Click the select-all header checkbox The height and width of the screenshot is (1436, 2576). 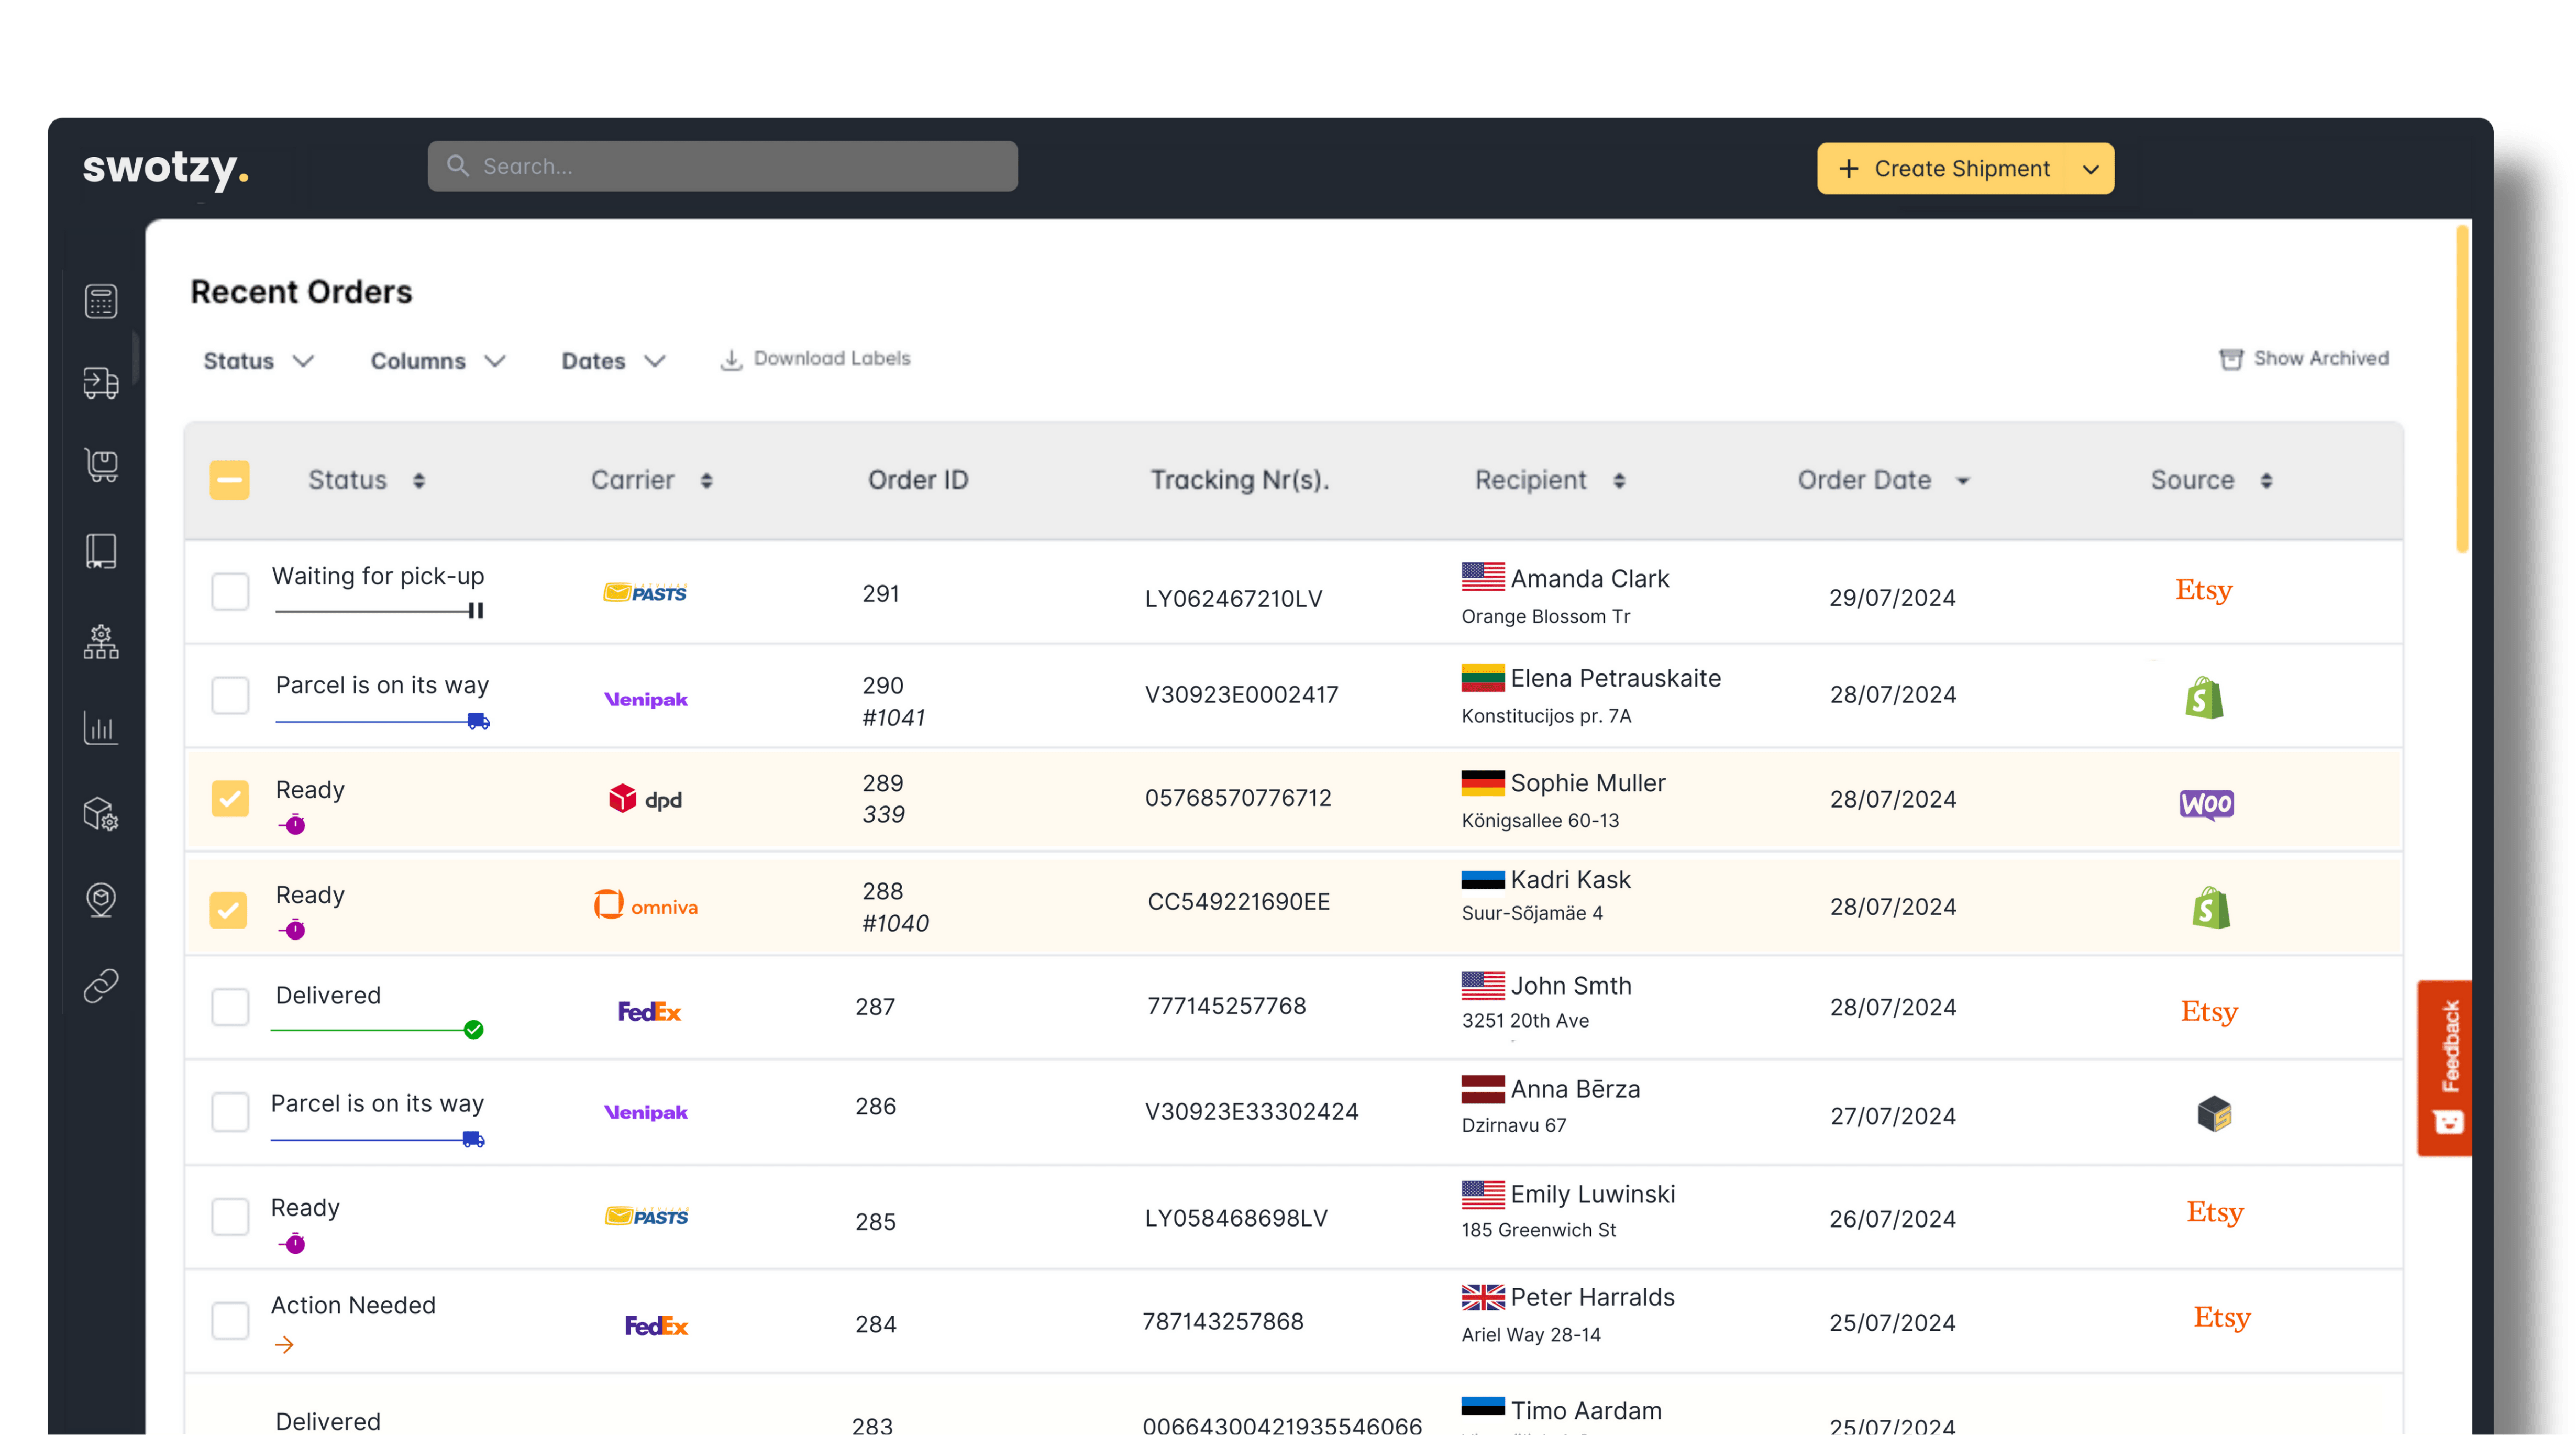230,480
